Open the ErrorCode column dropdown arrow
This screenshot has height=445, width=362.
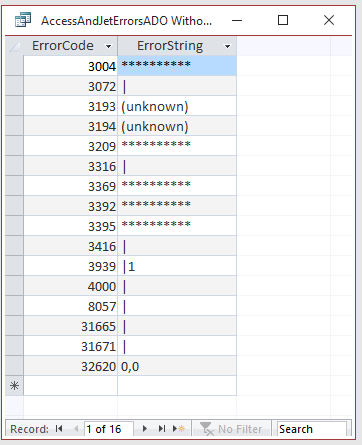109,46
